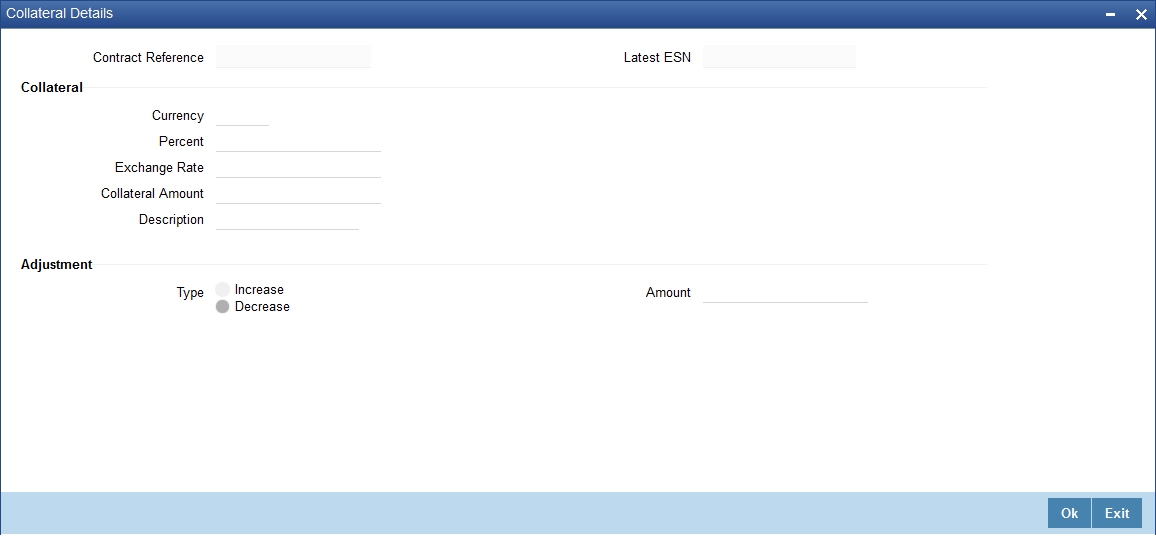Select the Increase adjustment type
Screen dimensions: 1156x541
[x=222, y=290]
